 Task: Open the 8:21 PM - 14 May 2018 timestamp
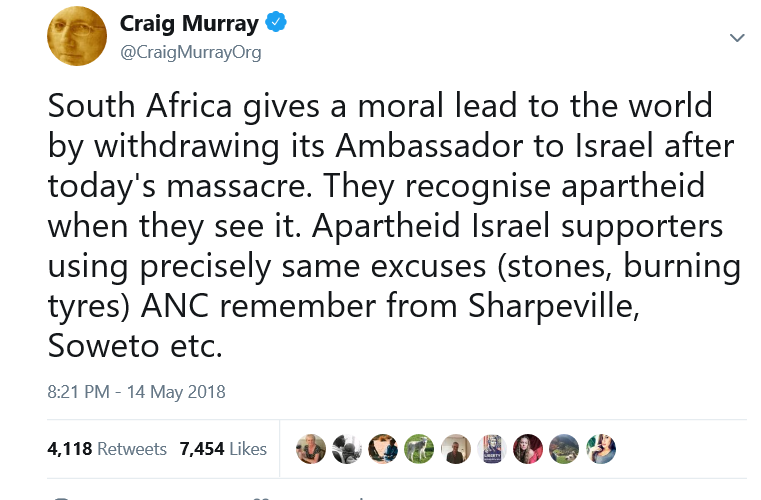[x=137, y=392]
